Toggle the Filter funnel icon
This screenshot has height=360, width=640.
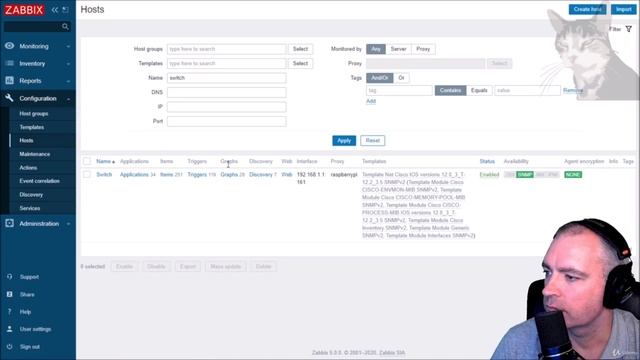click(x=629, y=29)
